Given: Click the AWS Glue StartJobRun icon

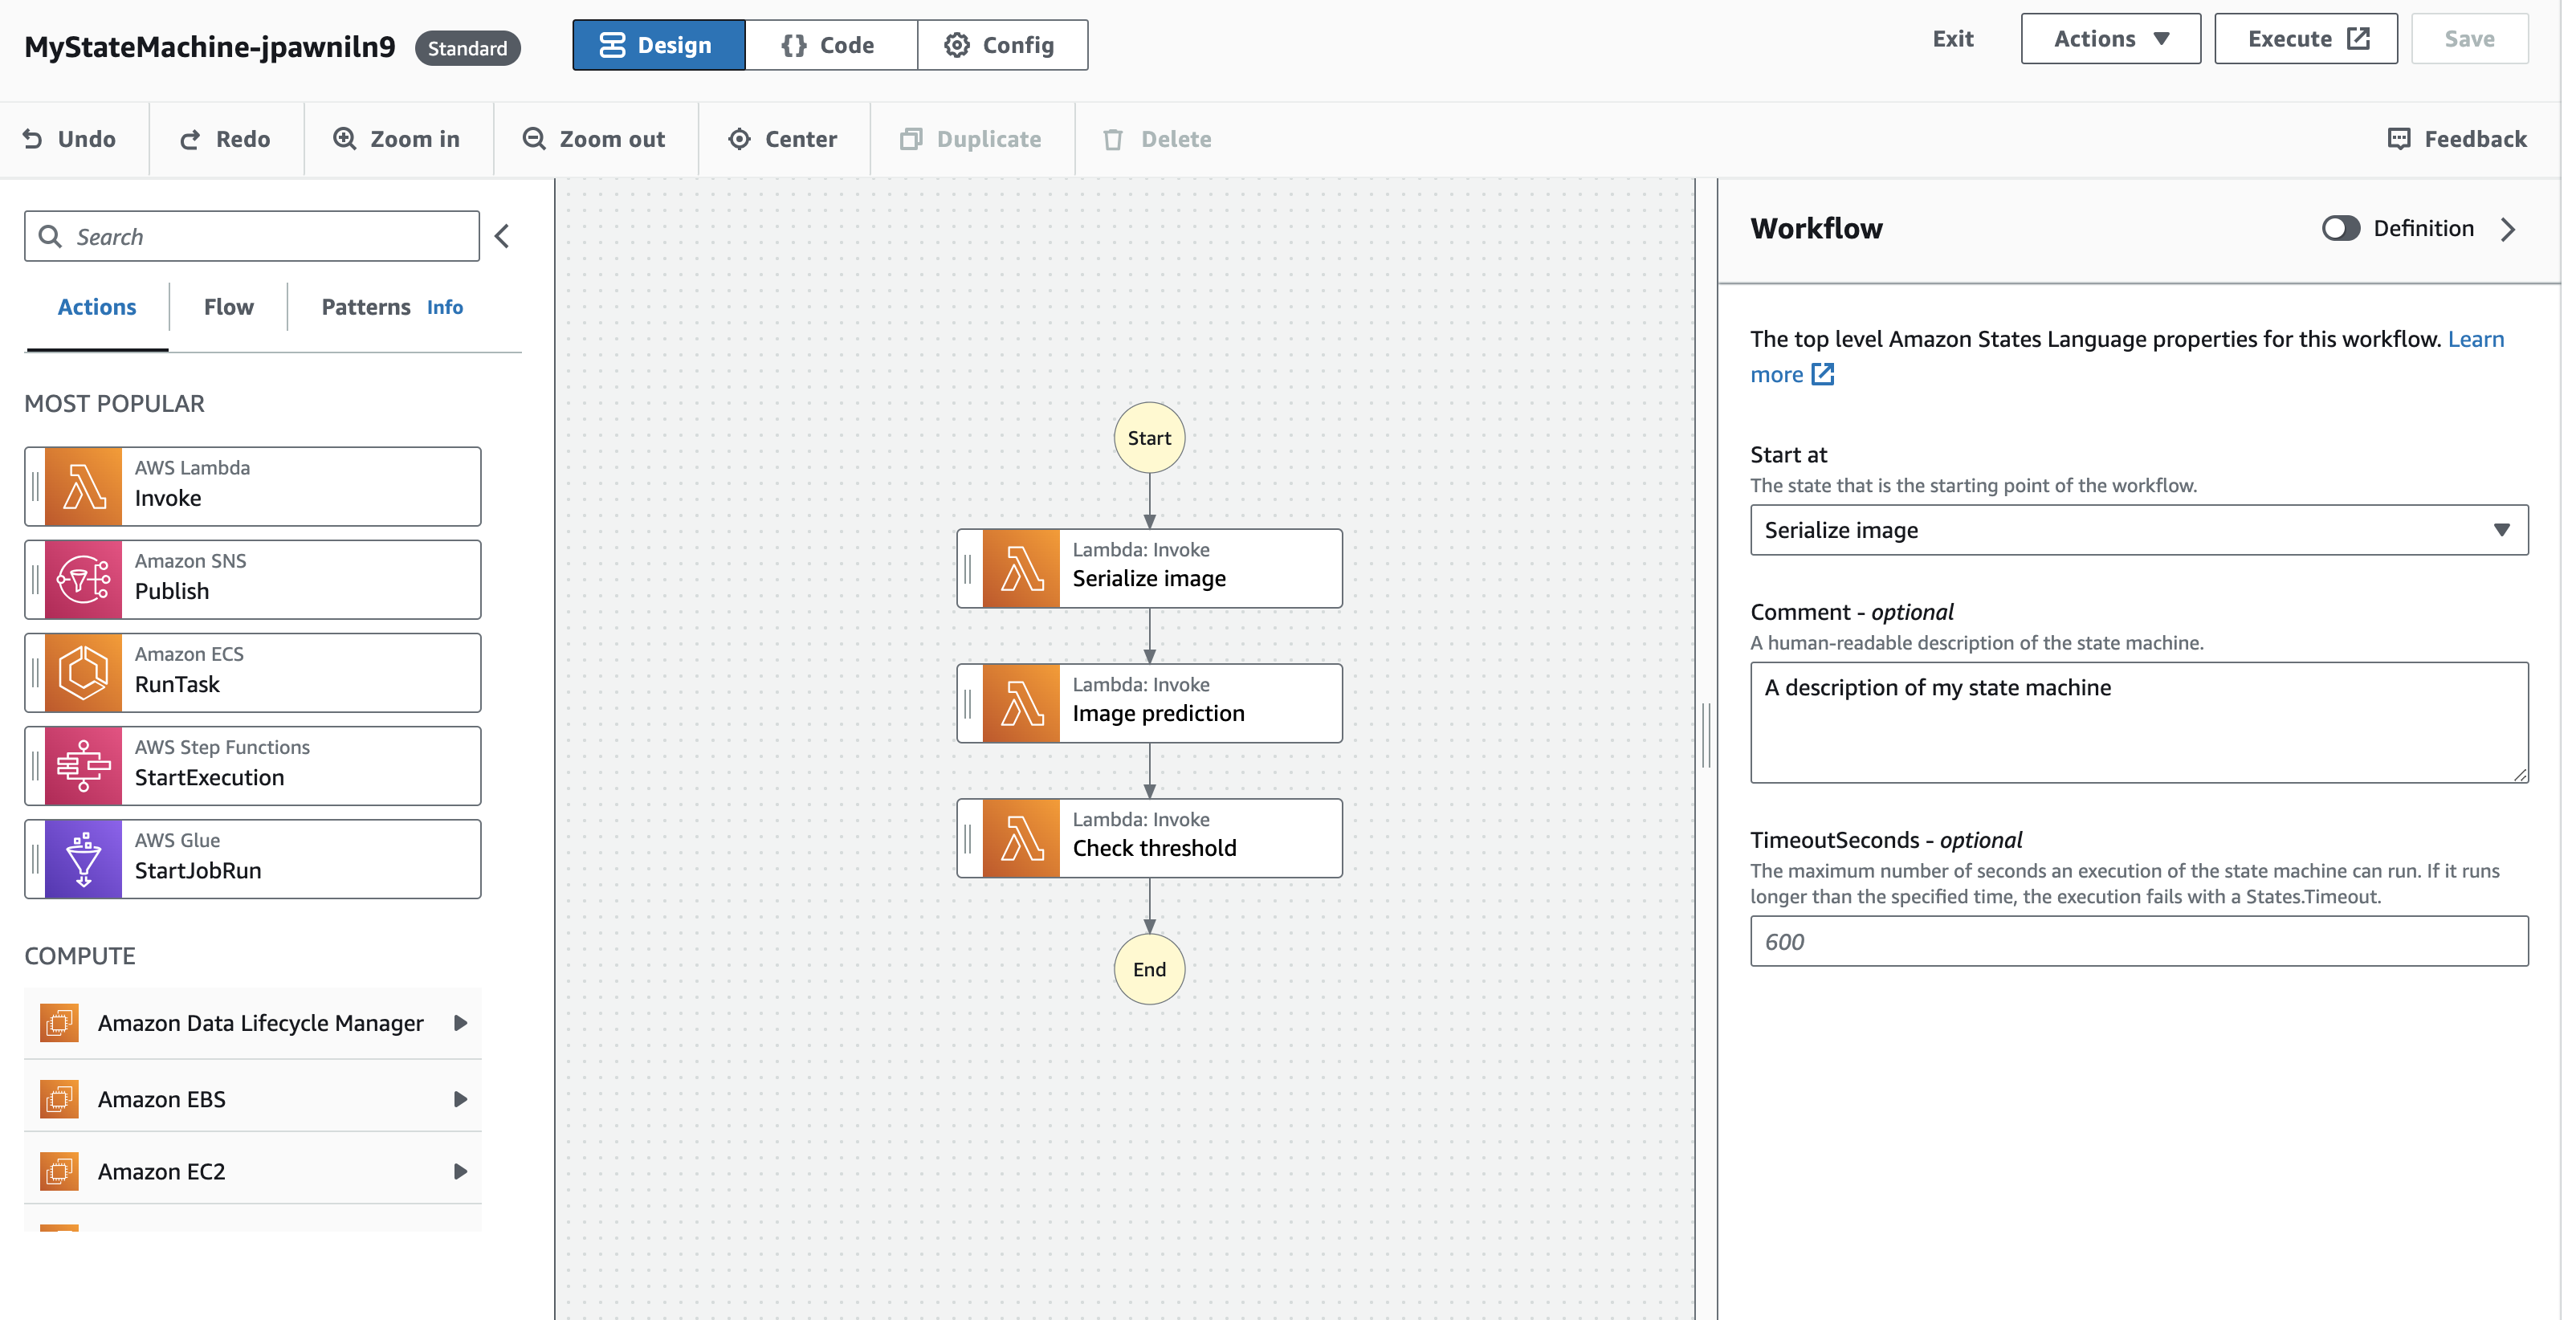Looking at the screenshot, I should click(x=83, y=859).
